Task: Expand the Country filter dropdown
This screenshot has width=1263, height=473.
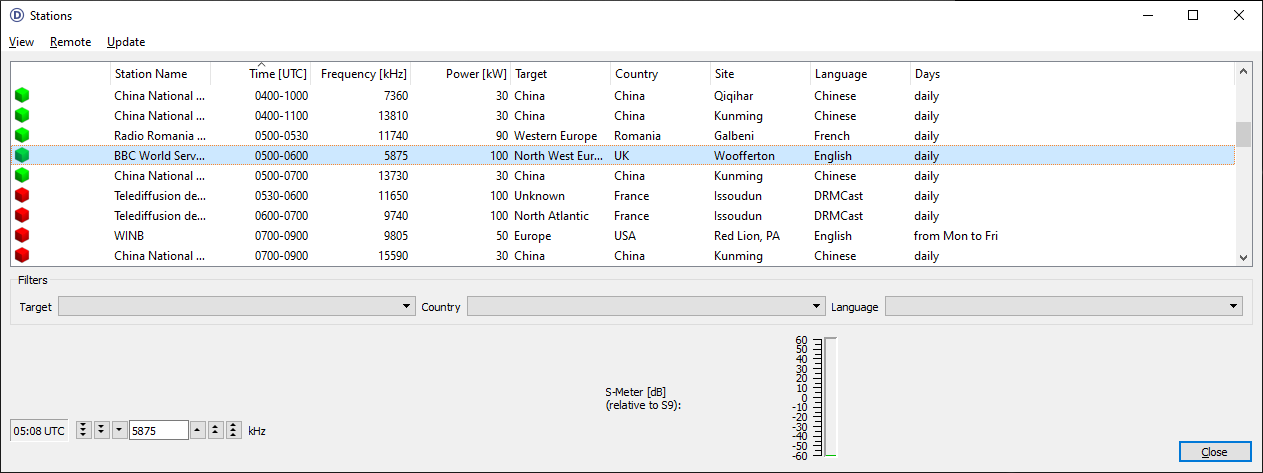Action: pyautogui.click(x=645, y=307)
